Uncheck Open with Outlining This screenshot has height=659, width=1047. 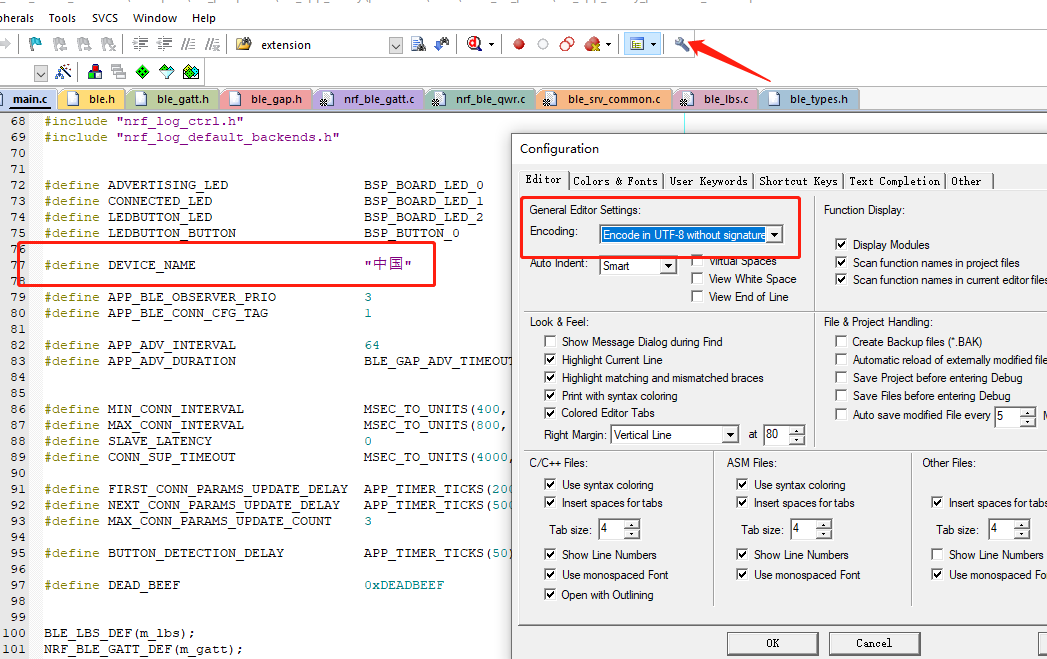pyautogui.click(x=550, y=594)
